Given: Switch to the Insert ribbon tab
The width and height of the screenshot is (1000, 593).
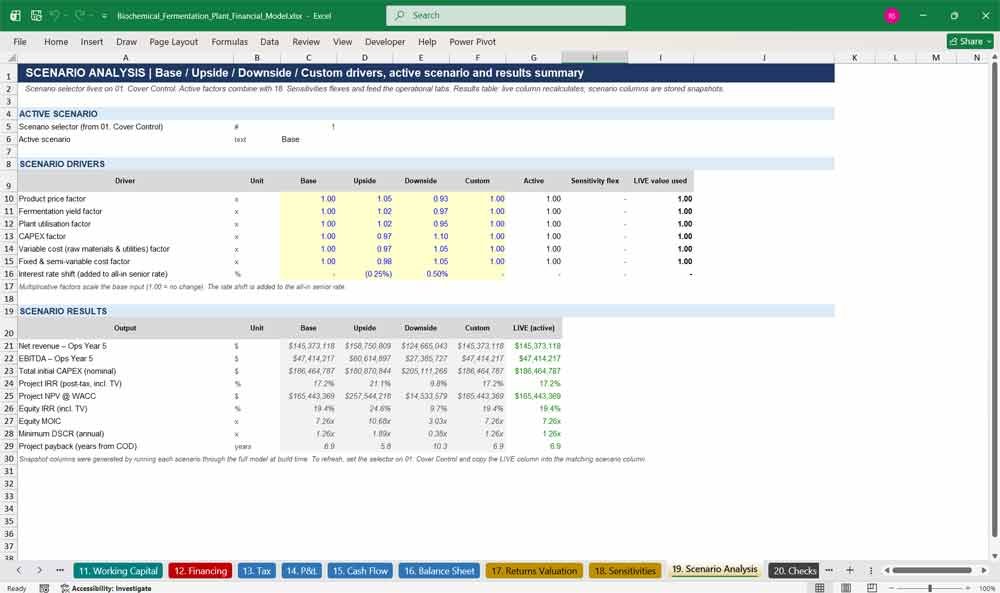Looking at the screenshot, I should tap(92, 41).
